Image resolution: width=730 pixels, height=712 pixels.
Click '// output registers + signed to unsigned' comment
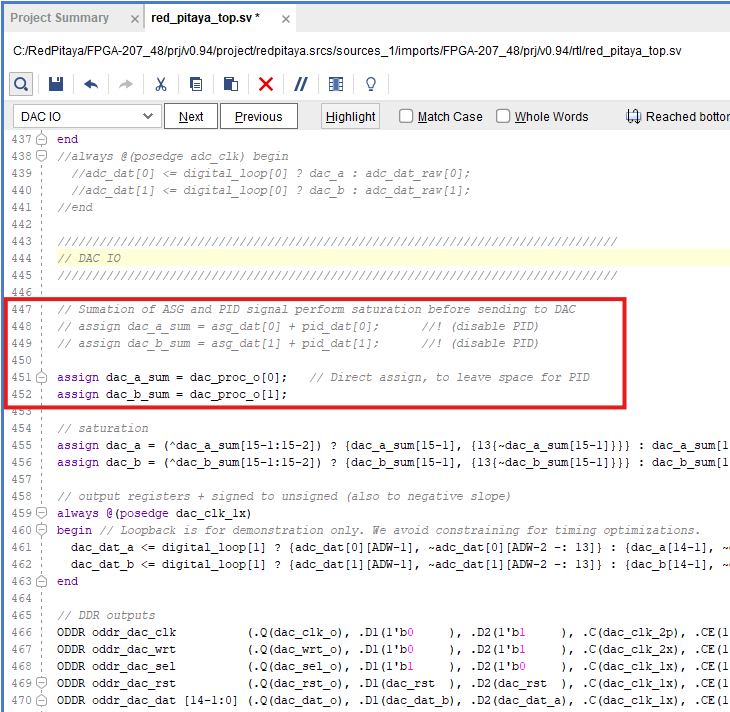[x=284, y=496]
